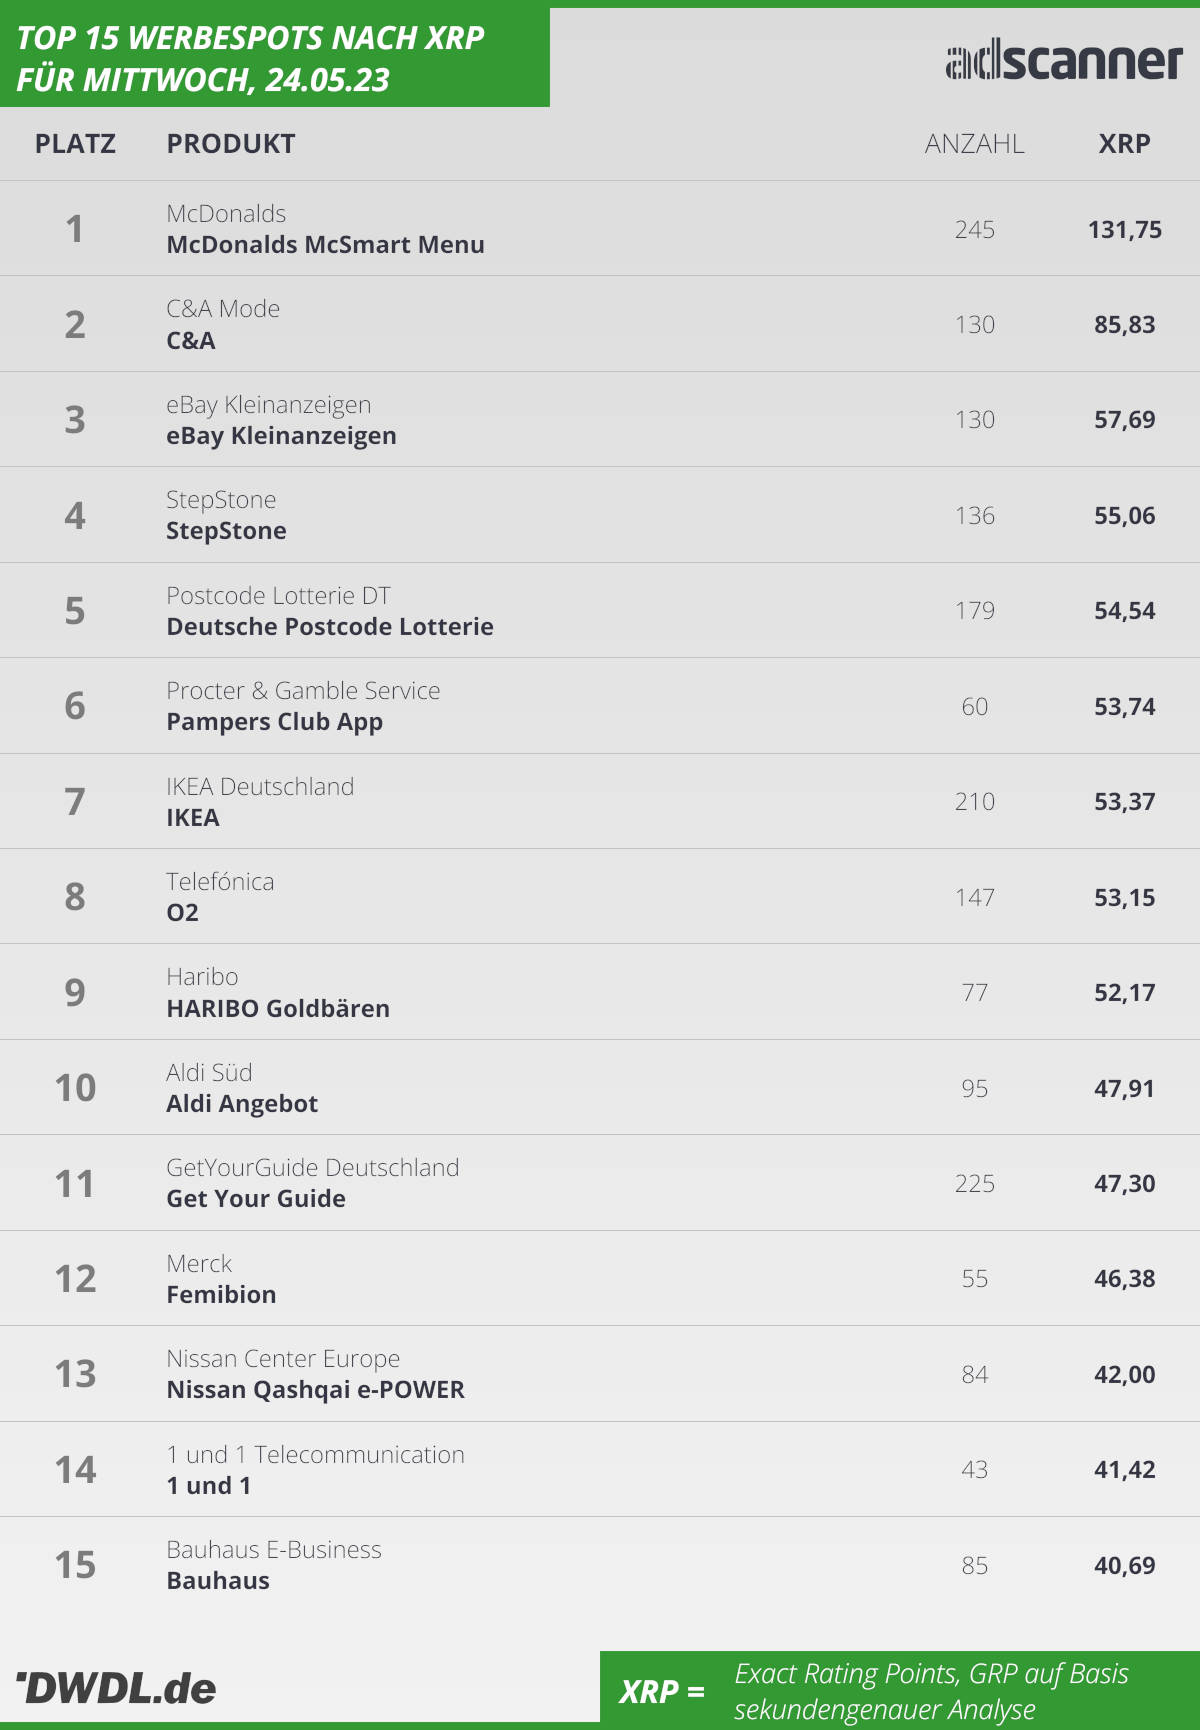Select the Pampers Club App row

pyautogui.click(x=600, y=706)
